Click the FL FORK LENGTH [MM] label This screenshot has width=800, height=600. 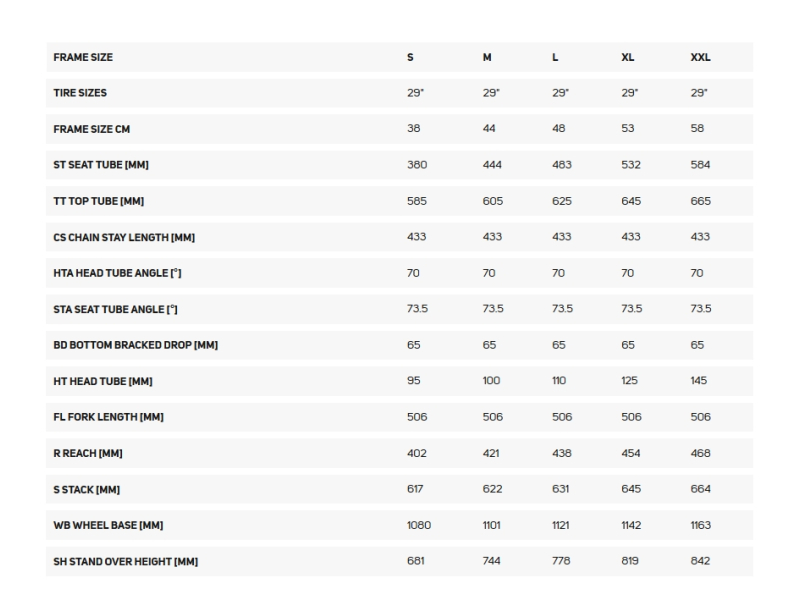[109, 417]
